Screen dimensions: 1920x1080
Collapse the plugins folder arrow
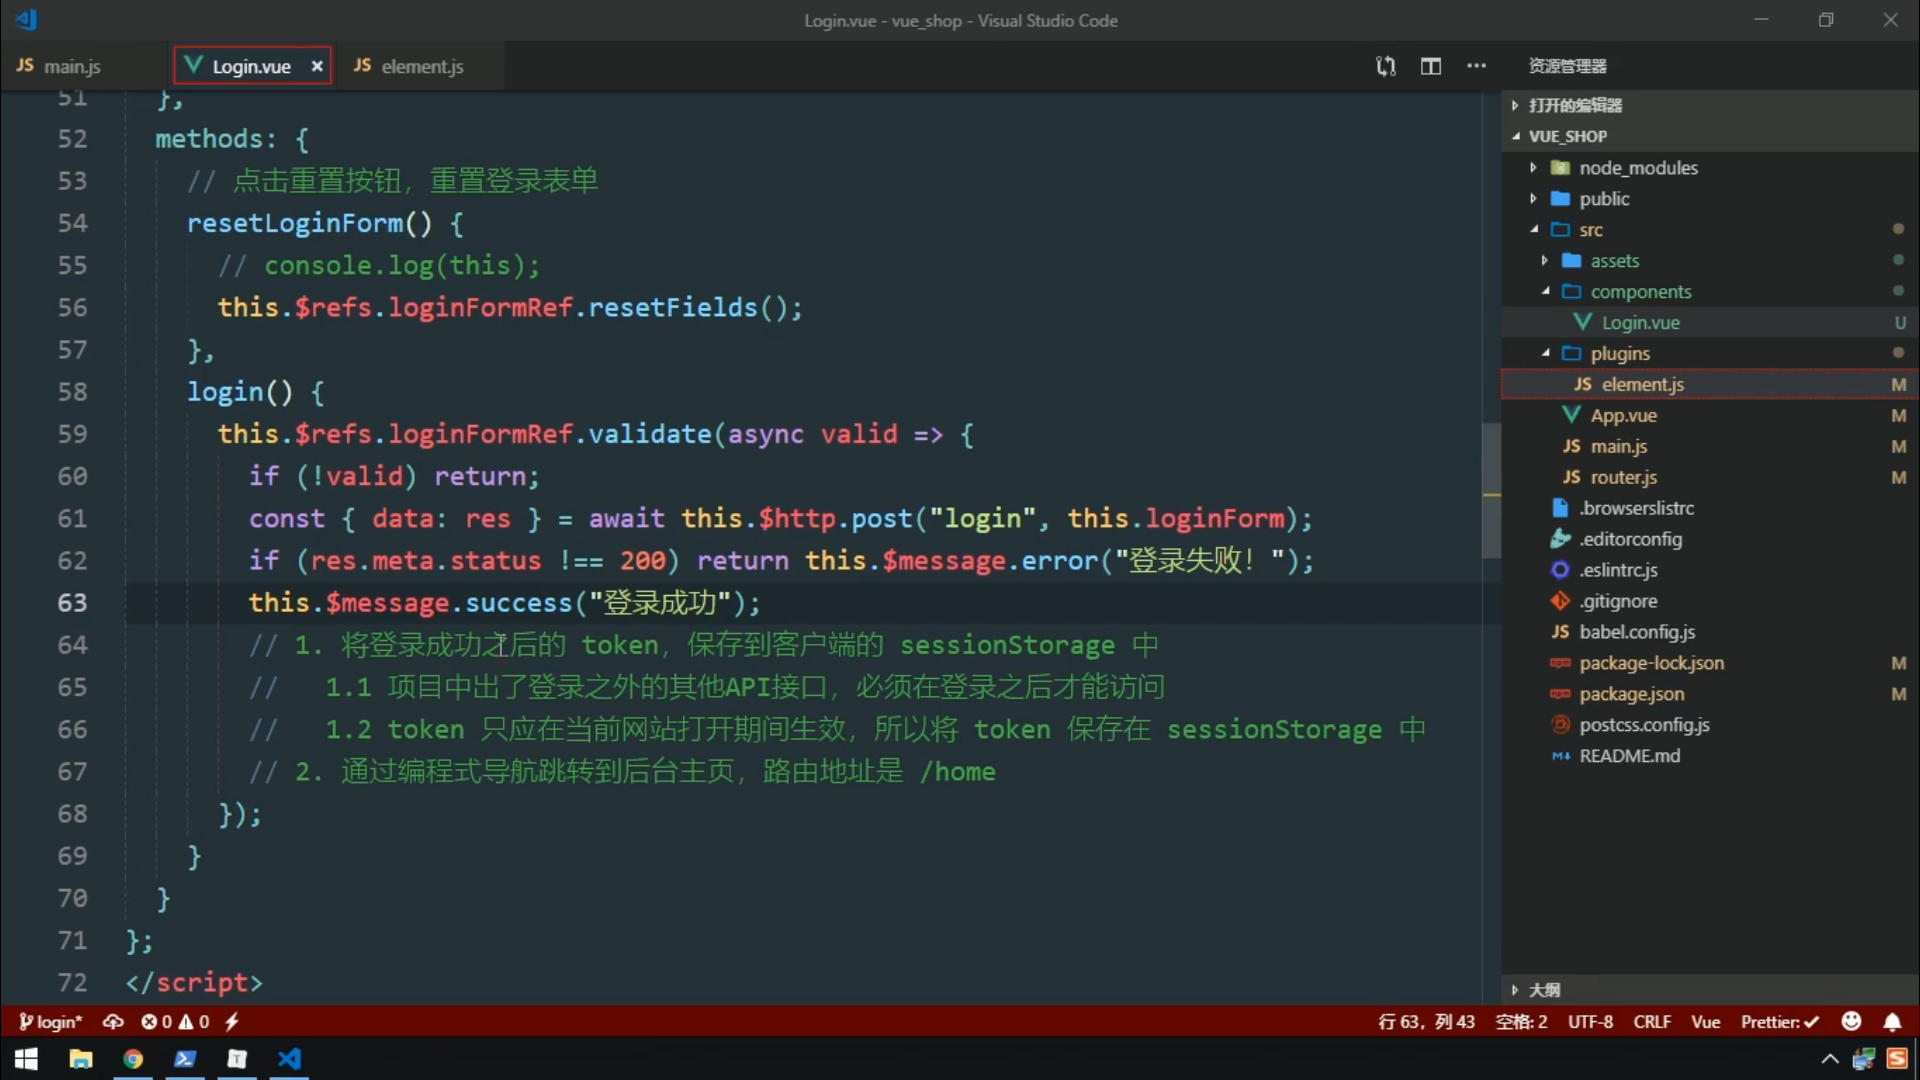[1545, 354]
